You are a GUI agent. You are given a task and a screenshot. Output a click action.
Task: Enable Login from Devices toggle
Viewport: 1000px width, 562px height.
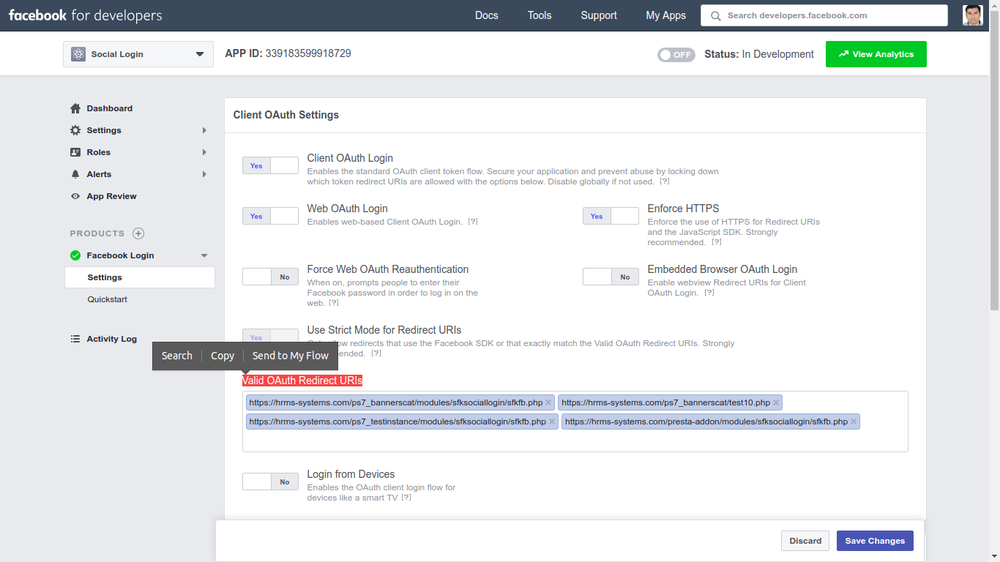(x=270, y=482)
